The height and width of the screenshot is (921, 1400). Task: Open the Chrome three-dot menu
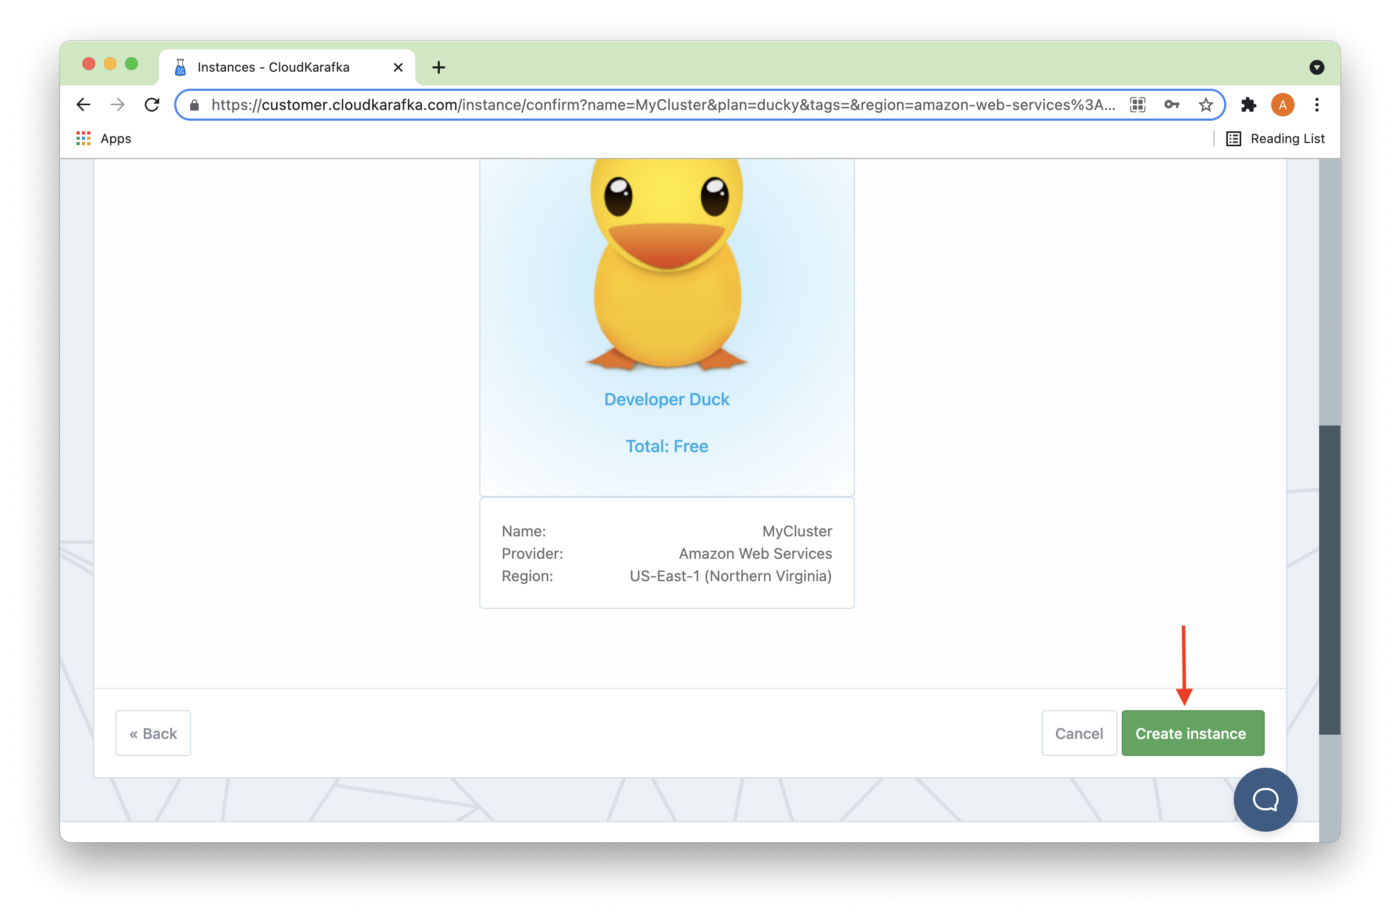click(1317, 104)
